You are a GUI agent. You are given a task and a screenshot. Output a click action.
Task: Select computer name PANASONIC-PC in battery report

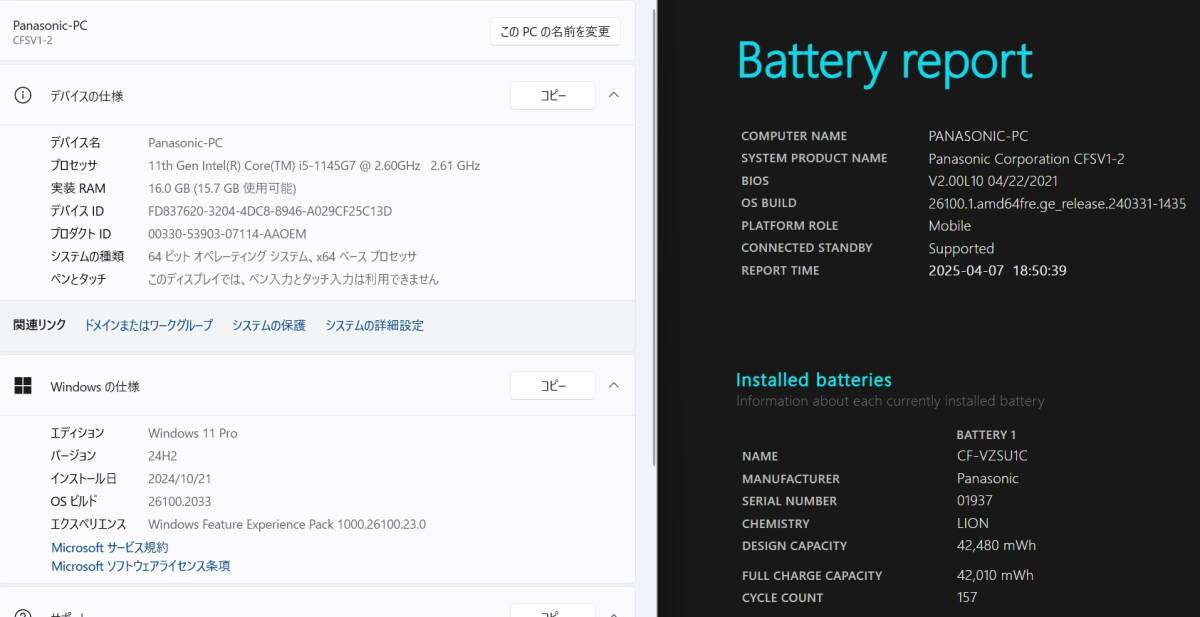pos(978,136)
